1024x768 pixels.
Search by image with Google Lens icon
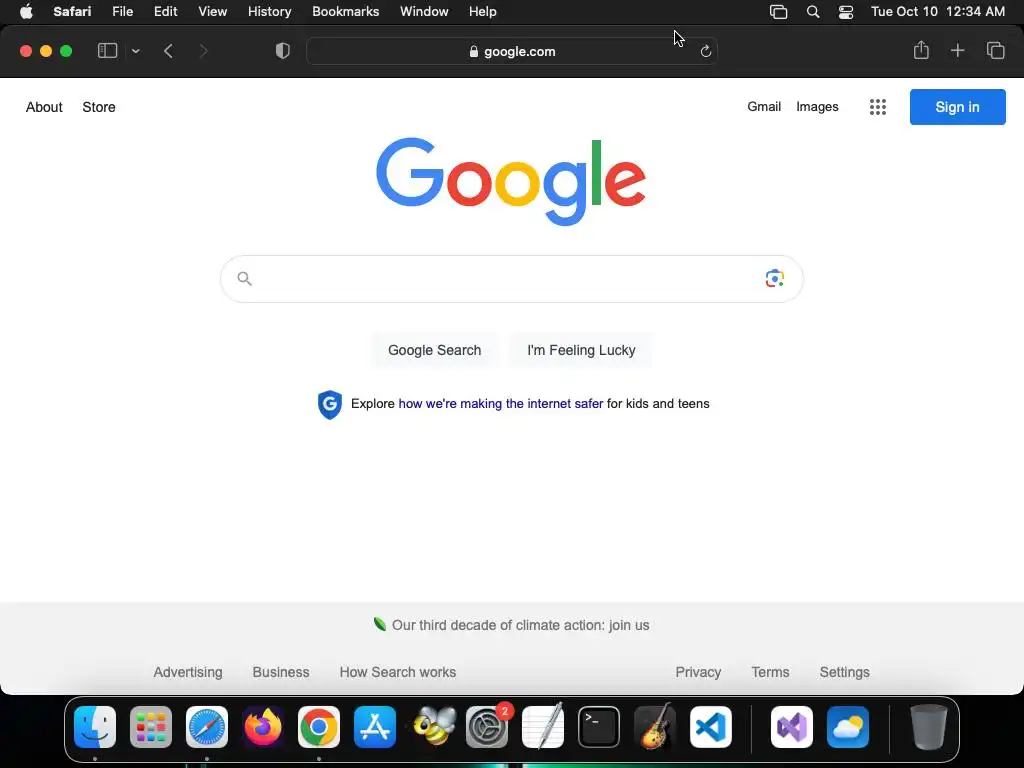[x=775, y=278]
